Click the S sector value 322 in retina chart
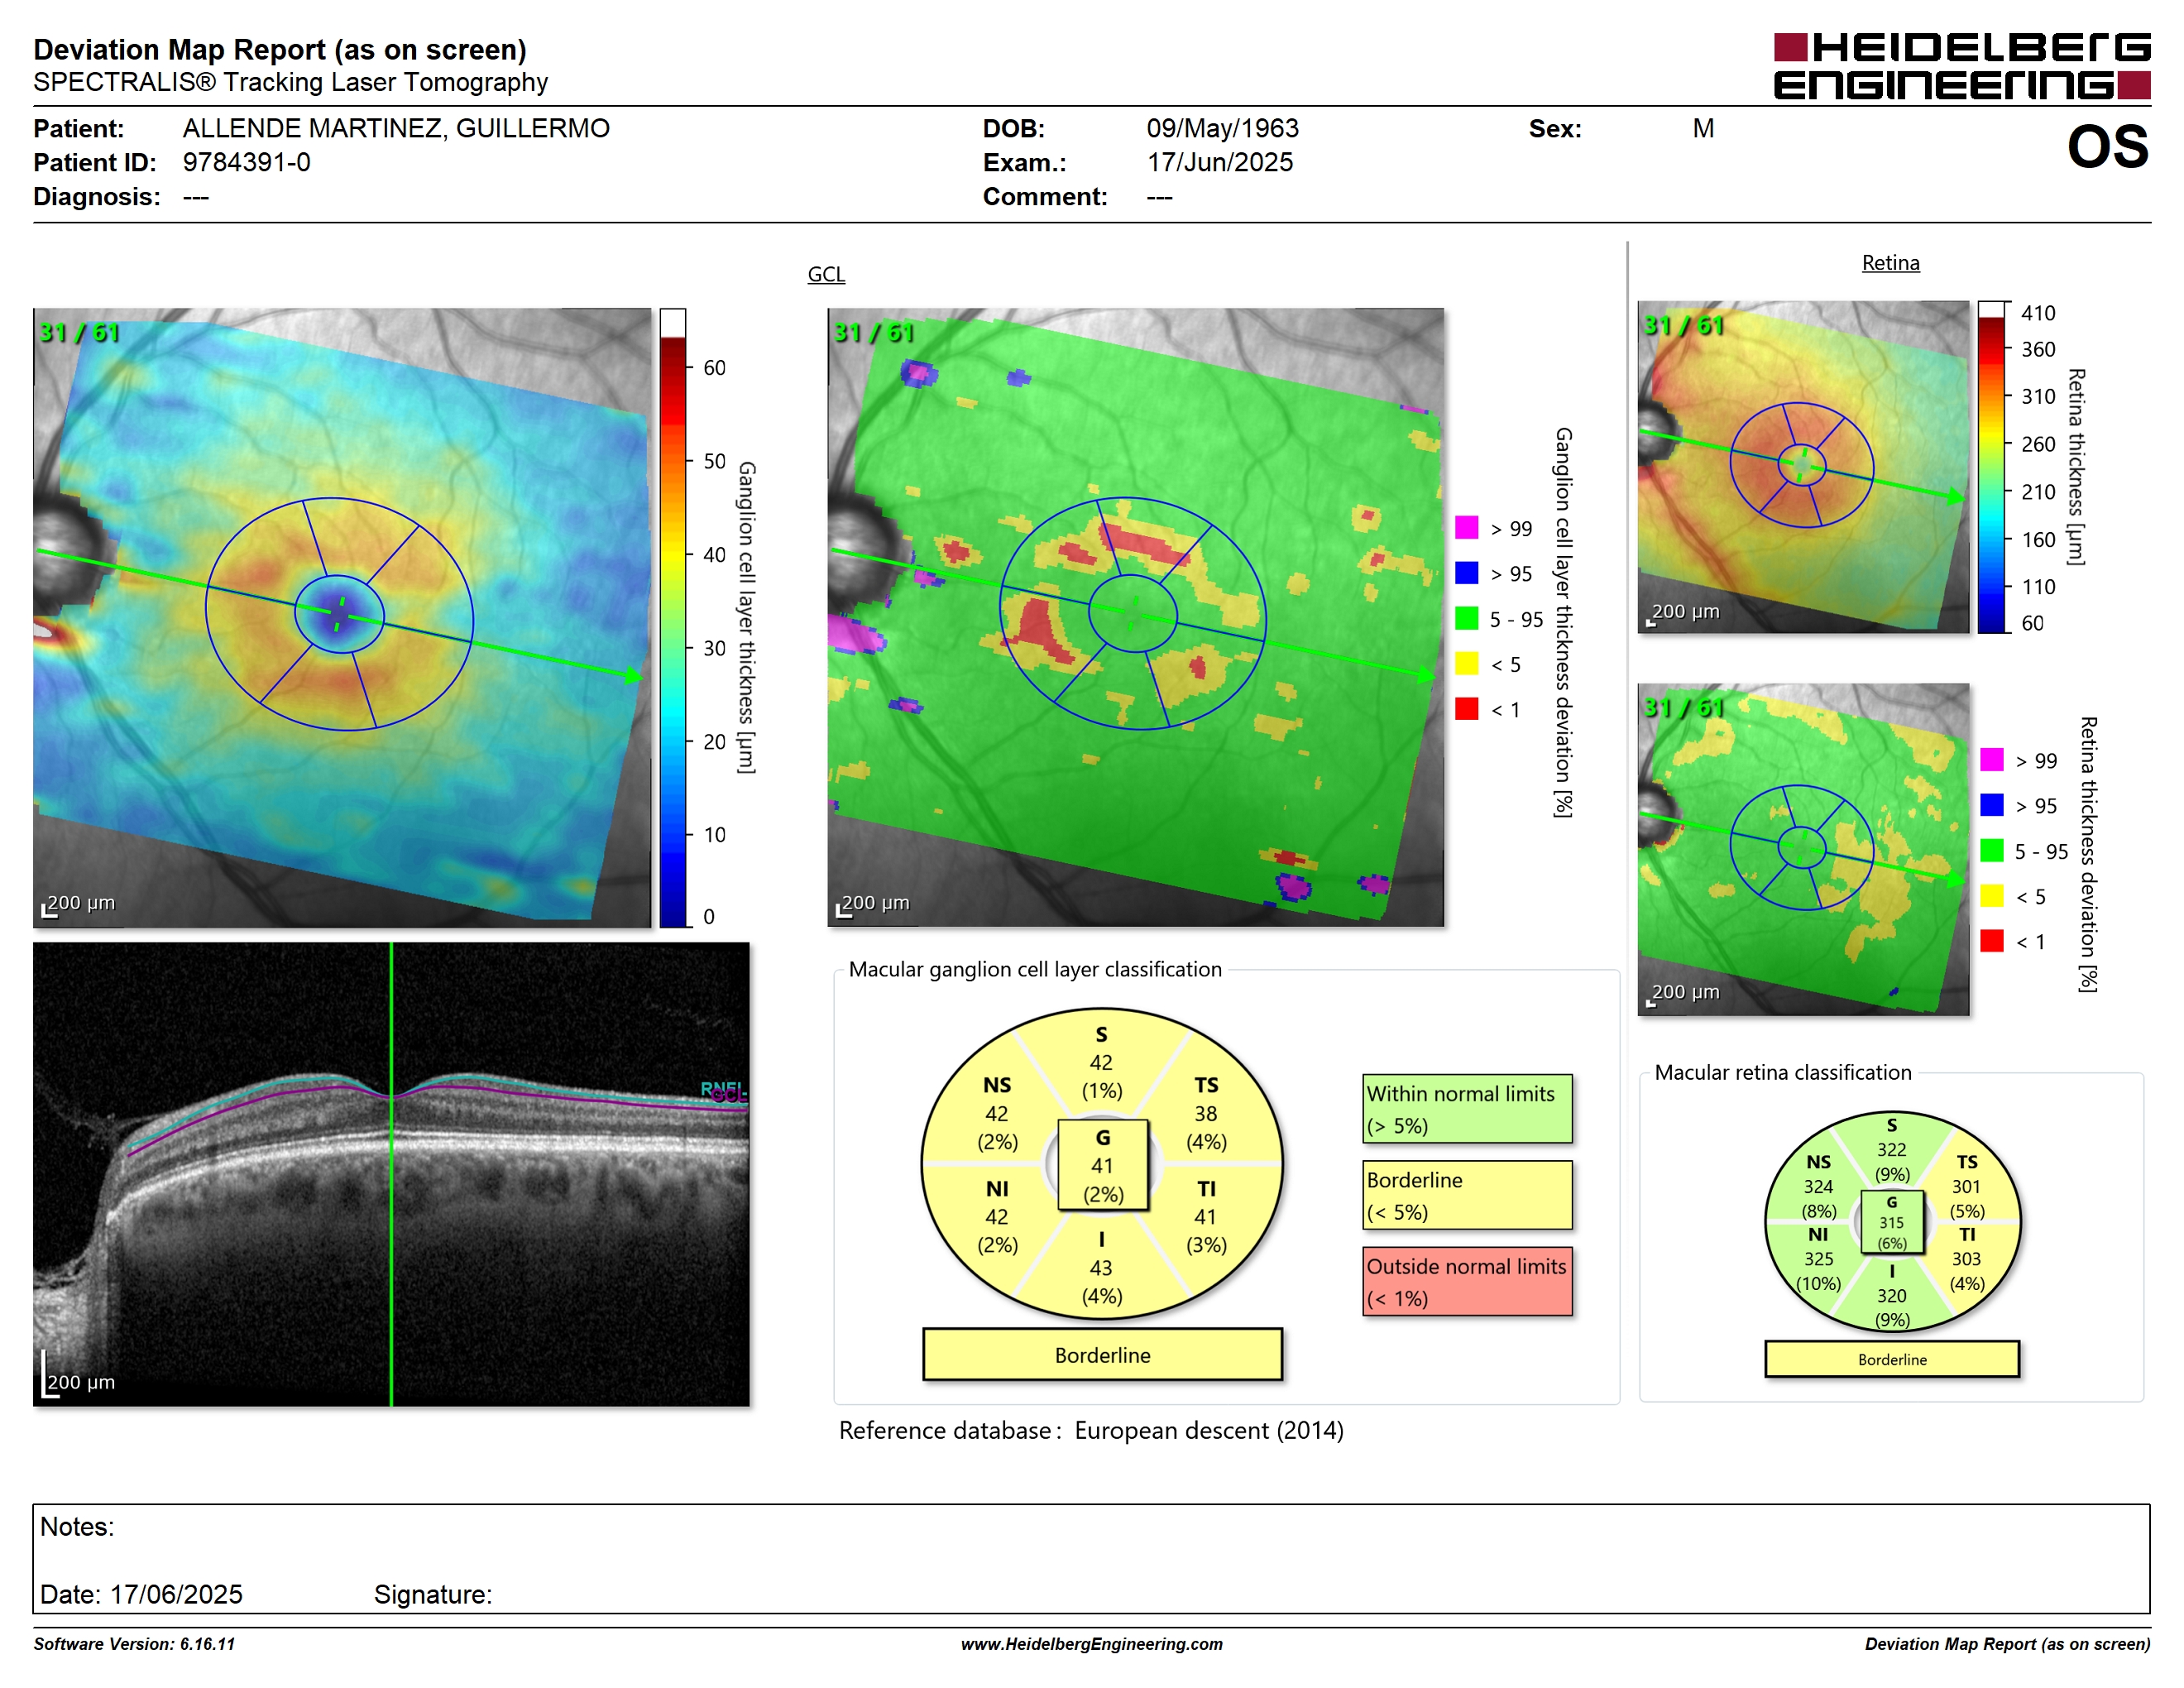 coord(1891,1150)
